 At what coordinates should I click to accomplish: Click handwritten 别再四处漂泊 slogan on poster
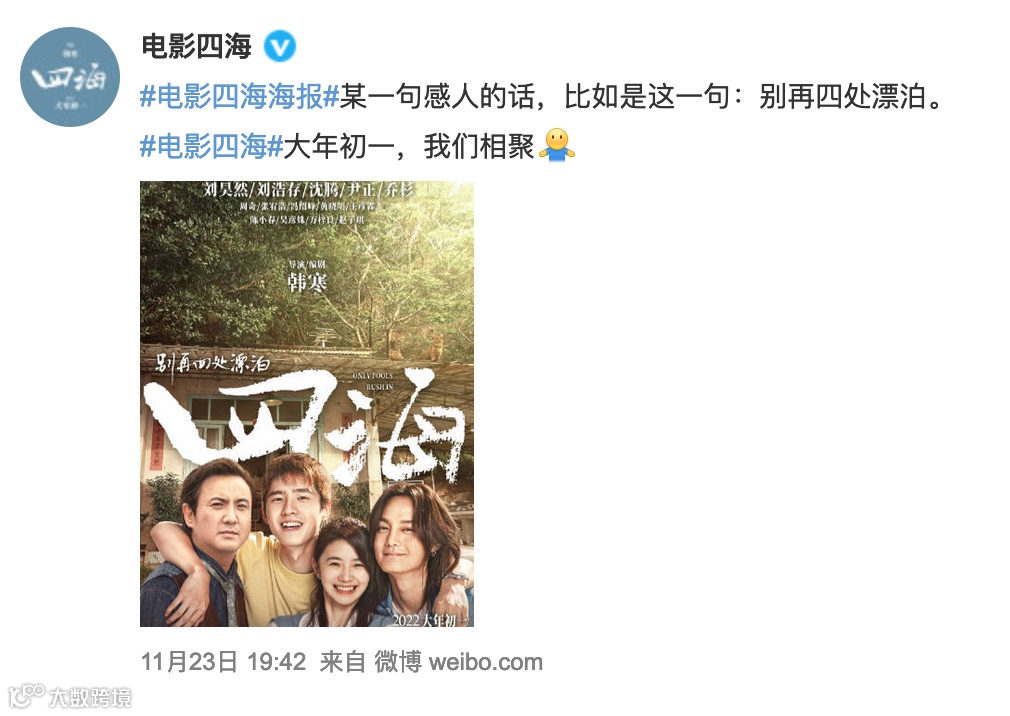tap(213, 363)
